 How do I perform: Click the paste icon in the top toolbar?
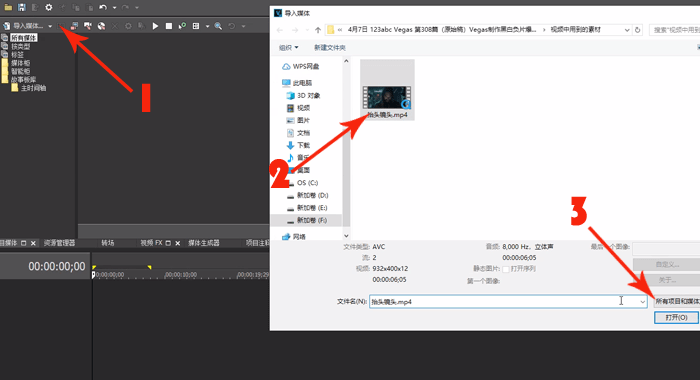point(90,7)
